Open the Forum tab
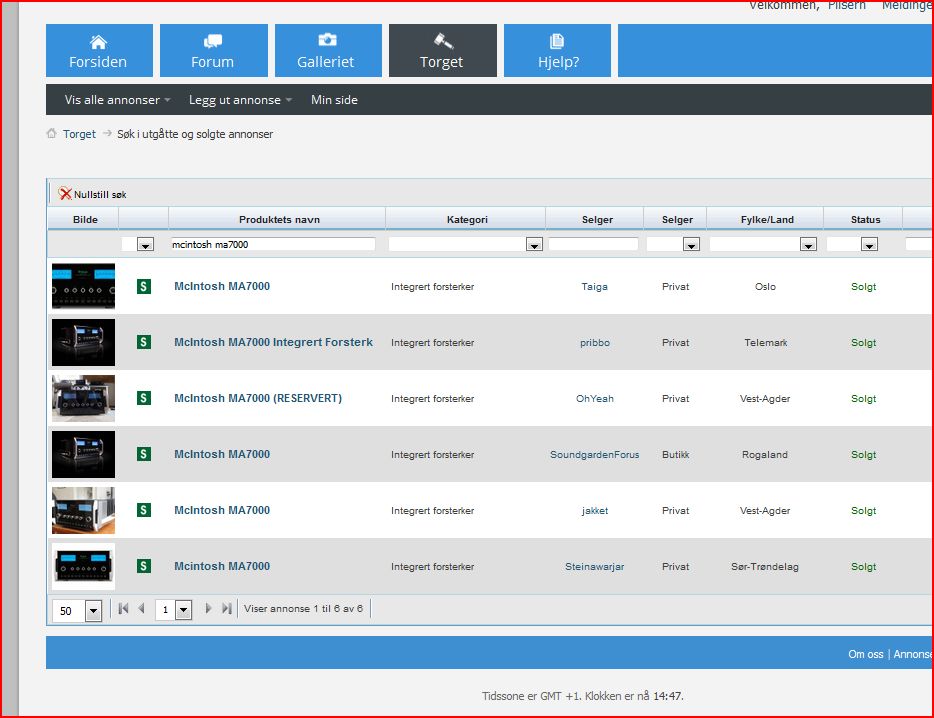The width and height of the screenshot is (934, 718). pos(213,51)
